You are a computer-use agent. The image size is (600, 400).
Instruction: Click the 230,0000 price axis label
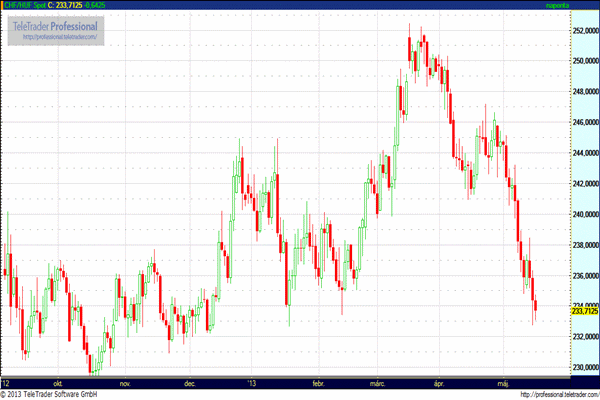coord(584,368)
